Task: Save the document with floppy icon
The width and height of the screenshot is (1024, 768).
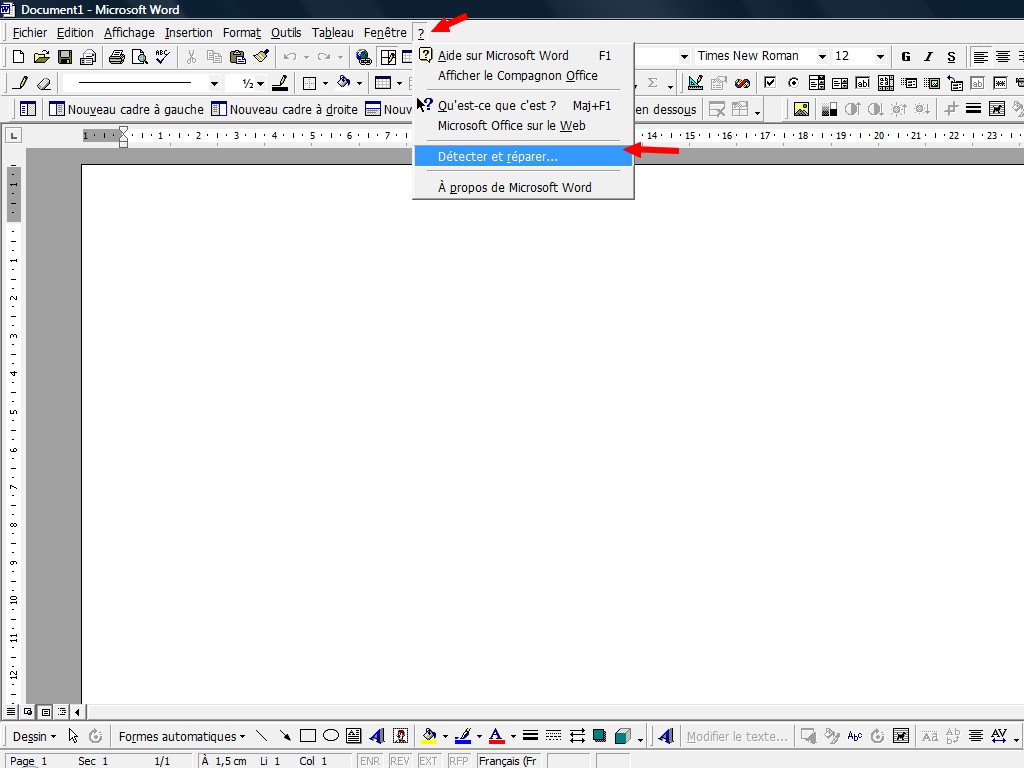Action: 65,57
